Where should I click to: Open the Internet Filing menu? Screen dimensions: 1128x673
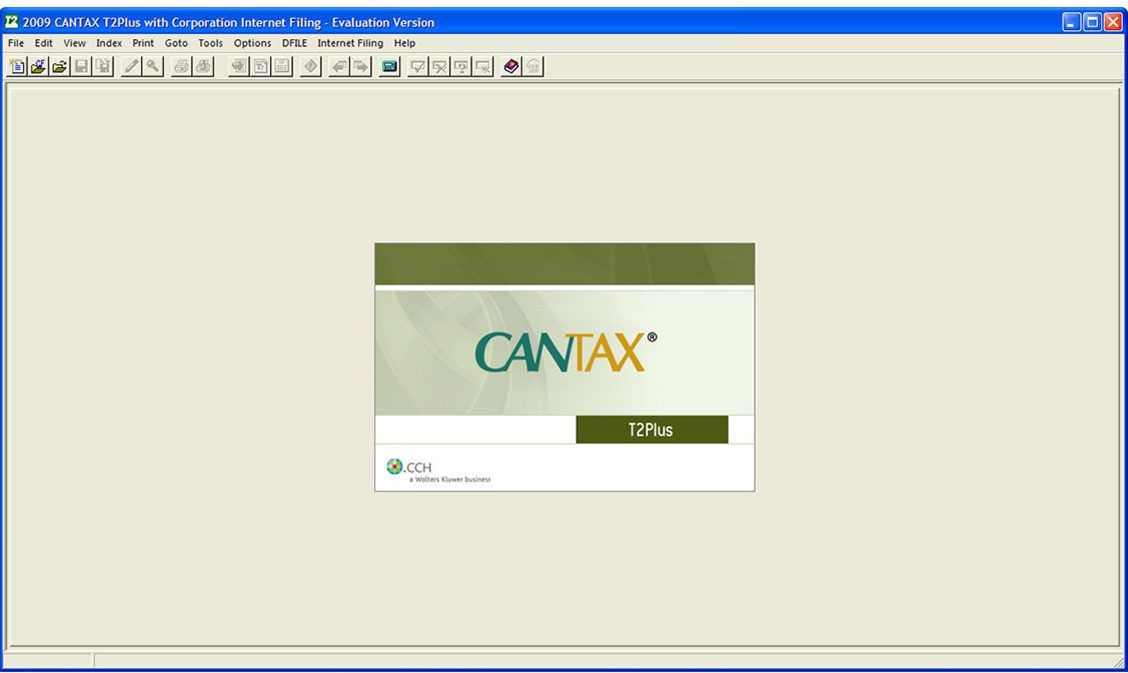(x=350, y=43)
